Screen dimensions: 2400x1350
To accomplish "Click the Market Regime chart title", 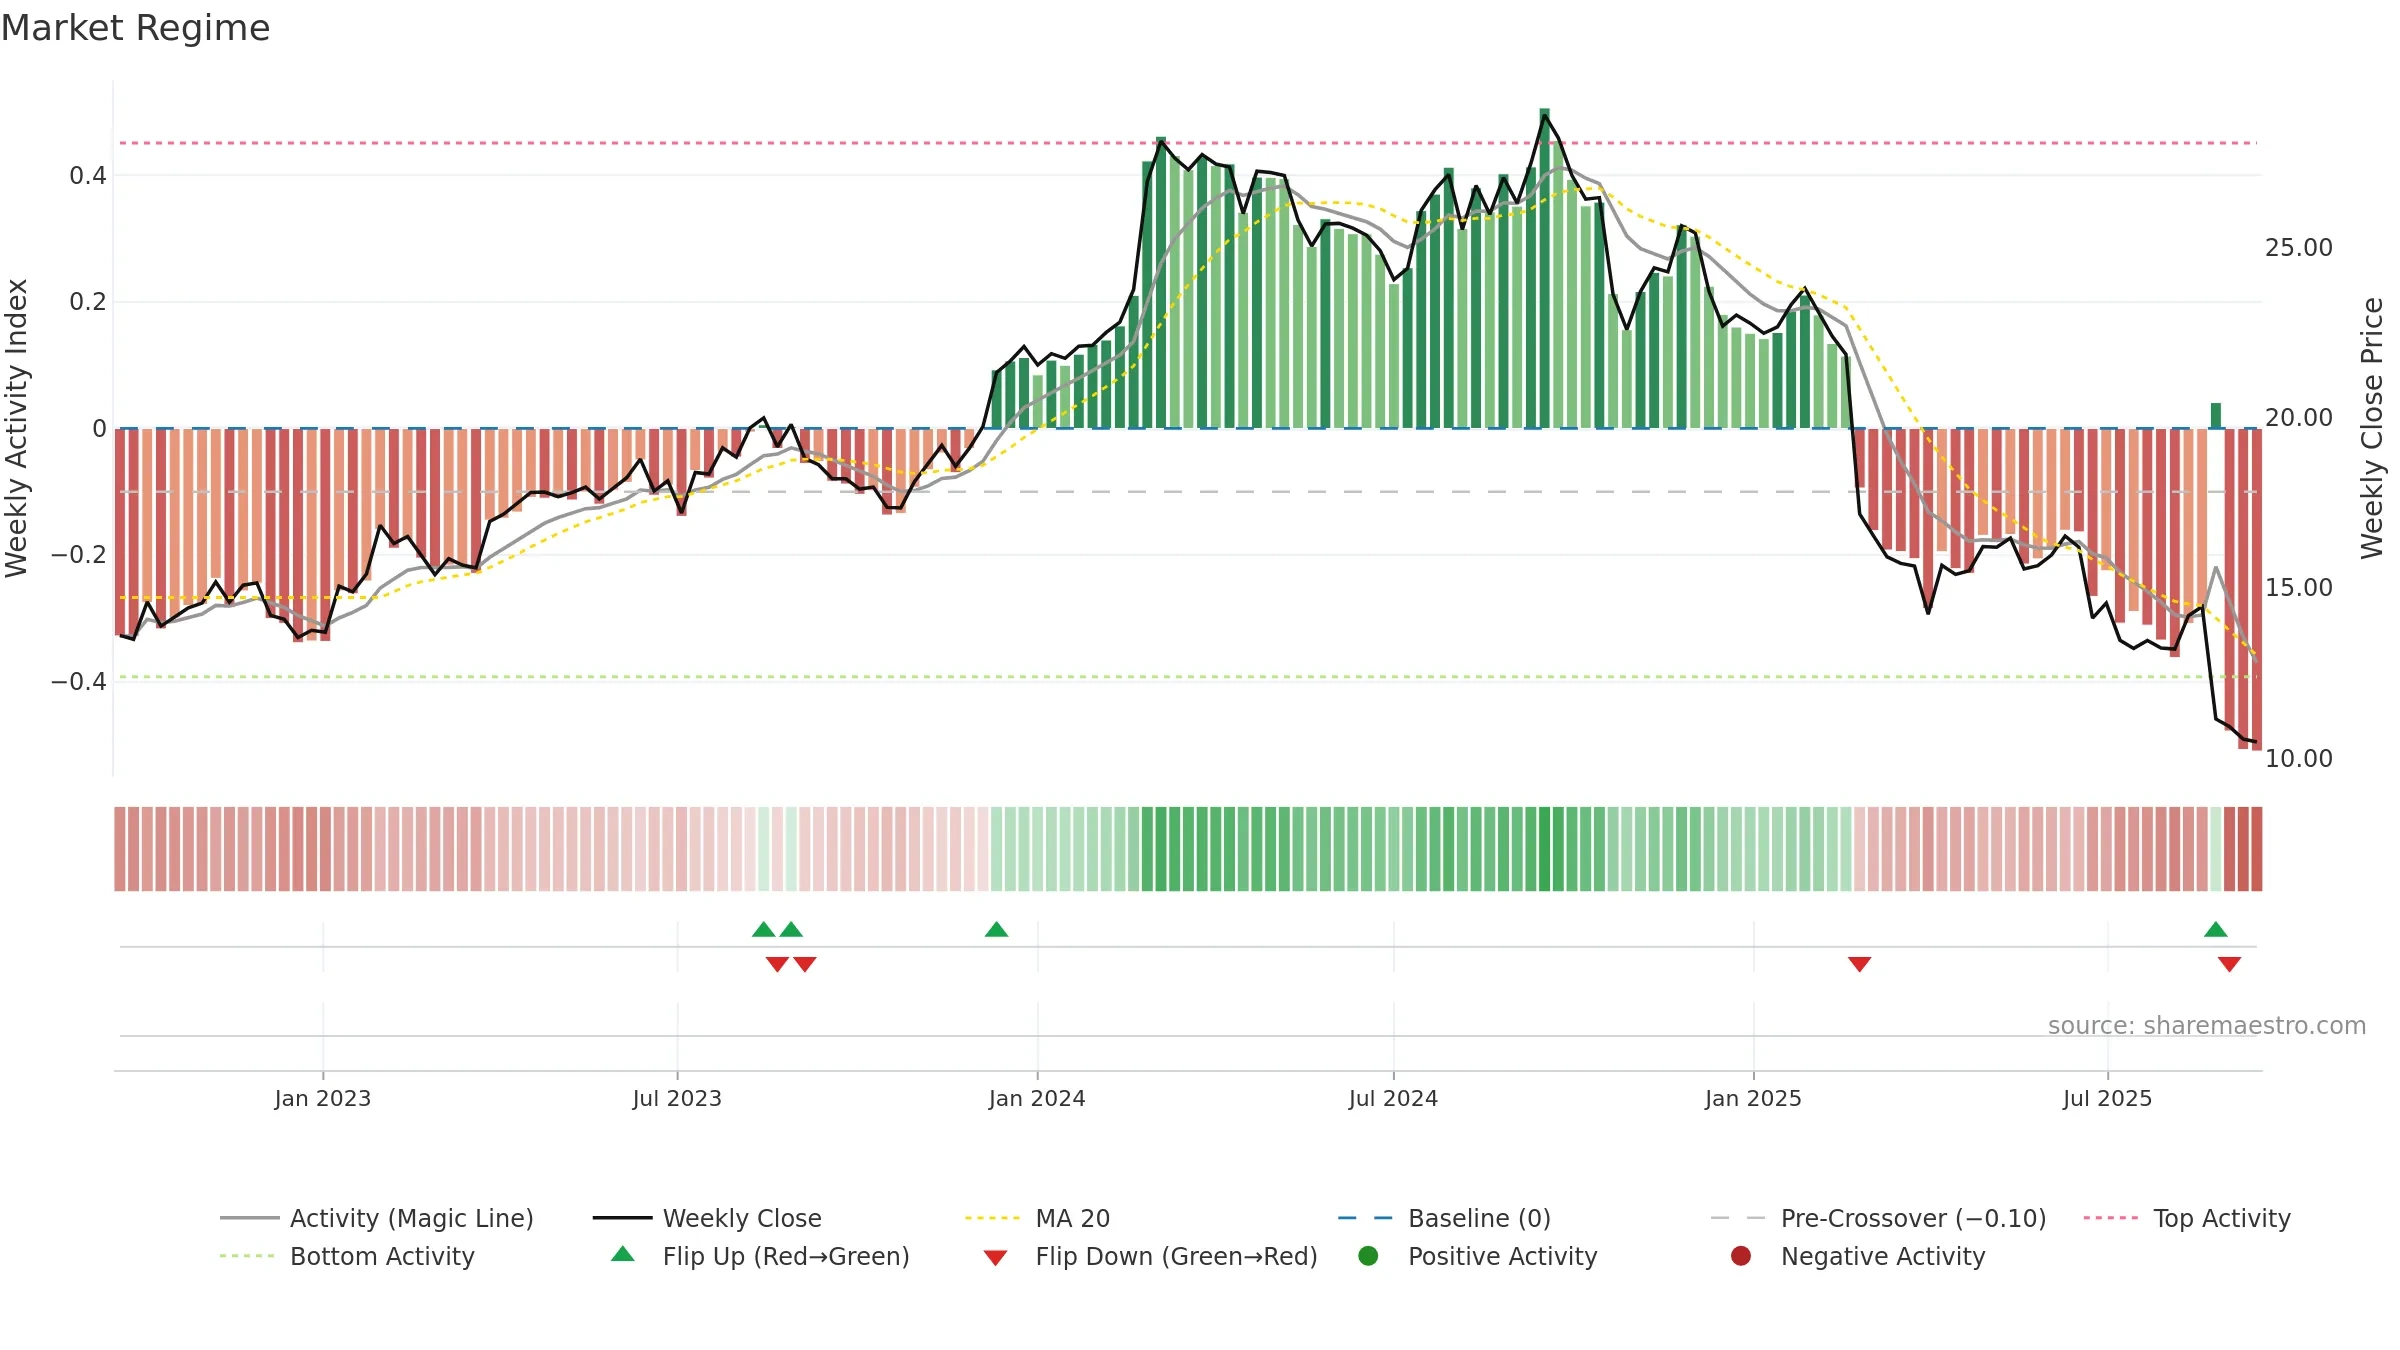I will coord(135,28).
